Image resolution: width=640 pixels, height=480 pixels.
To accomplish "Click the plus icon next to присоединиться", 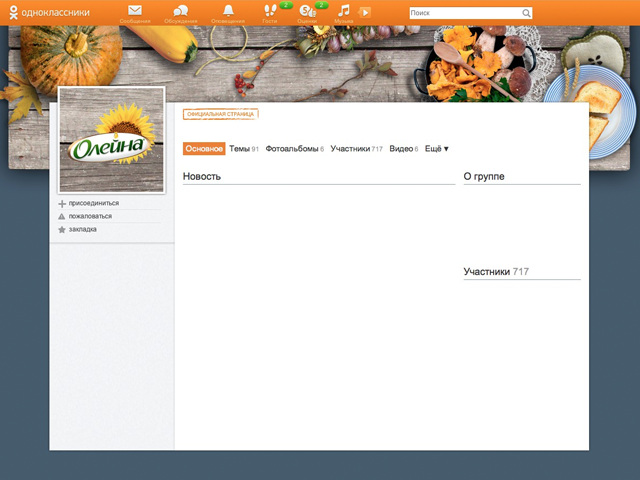I will pyautogui.click(x=62, y=203).
